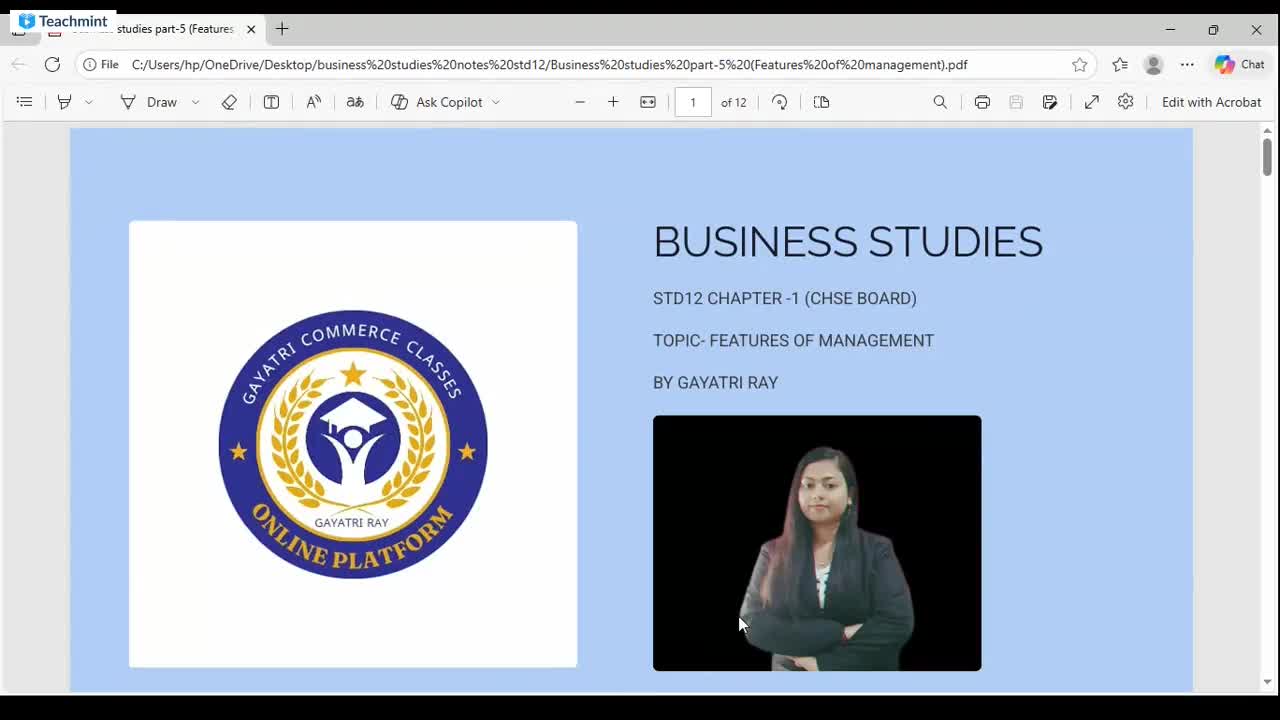Activate the Draw tool
Image resolution: width=1280 pixels, height=720 pixels.
(149, 102)
